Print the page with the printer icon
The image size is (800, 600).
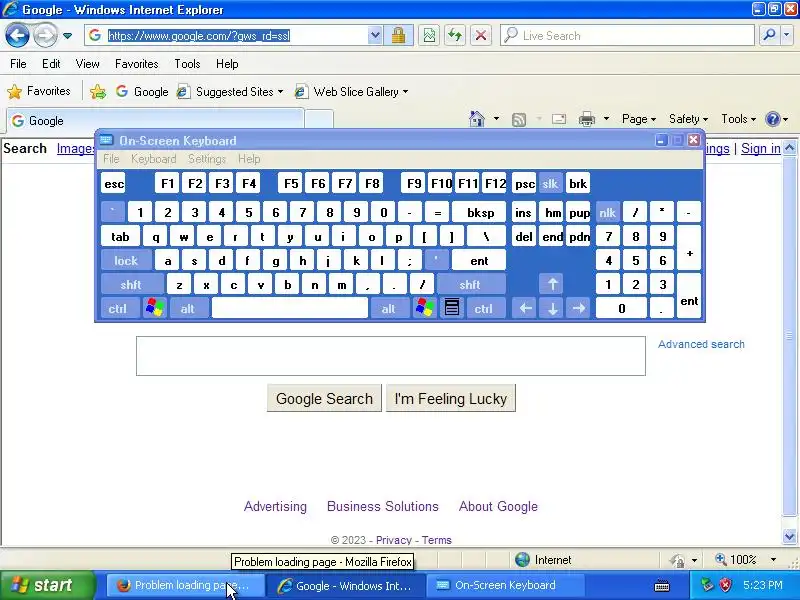pos(587,119)
